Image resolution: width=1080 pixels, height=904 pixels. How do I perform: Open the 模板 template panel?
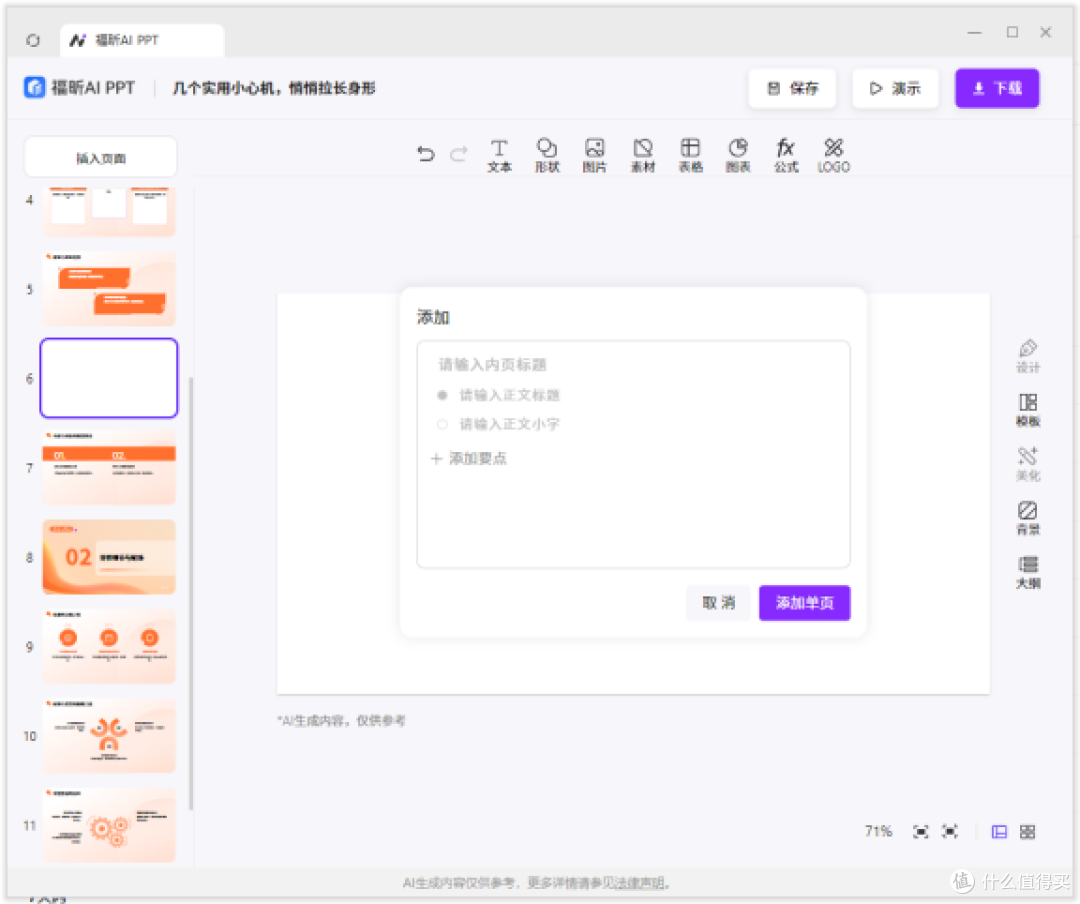coord(1028,410)
